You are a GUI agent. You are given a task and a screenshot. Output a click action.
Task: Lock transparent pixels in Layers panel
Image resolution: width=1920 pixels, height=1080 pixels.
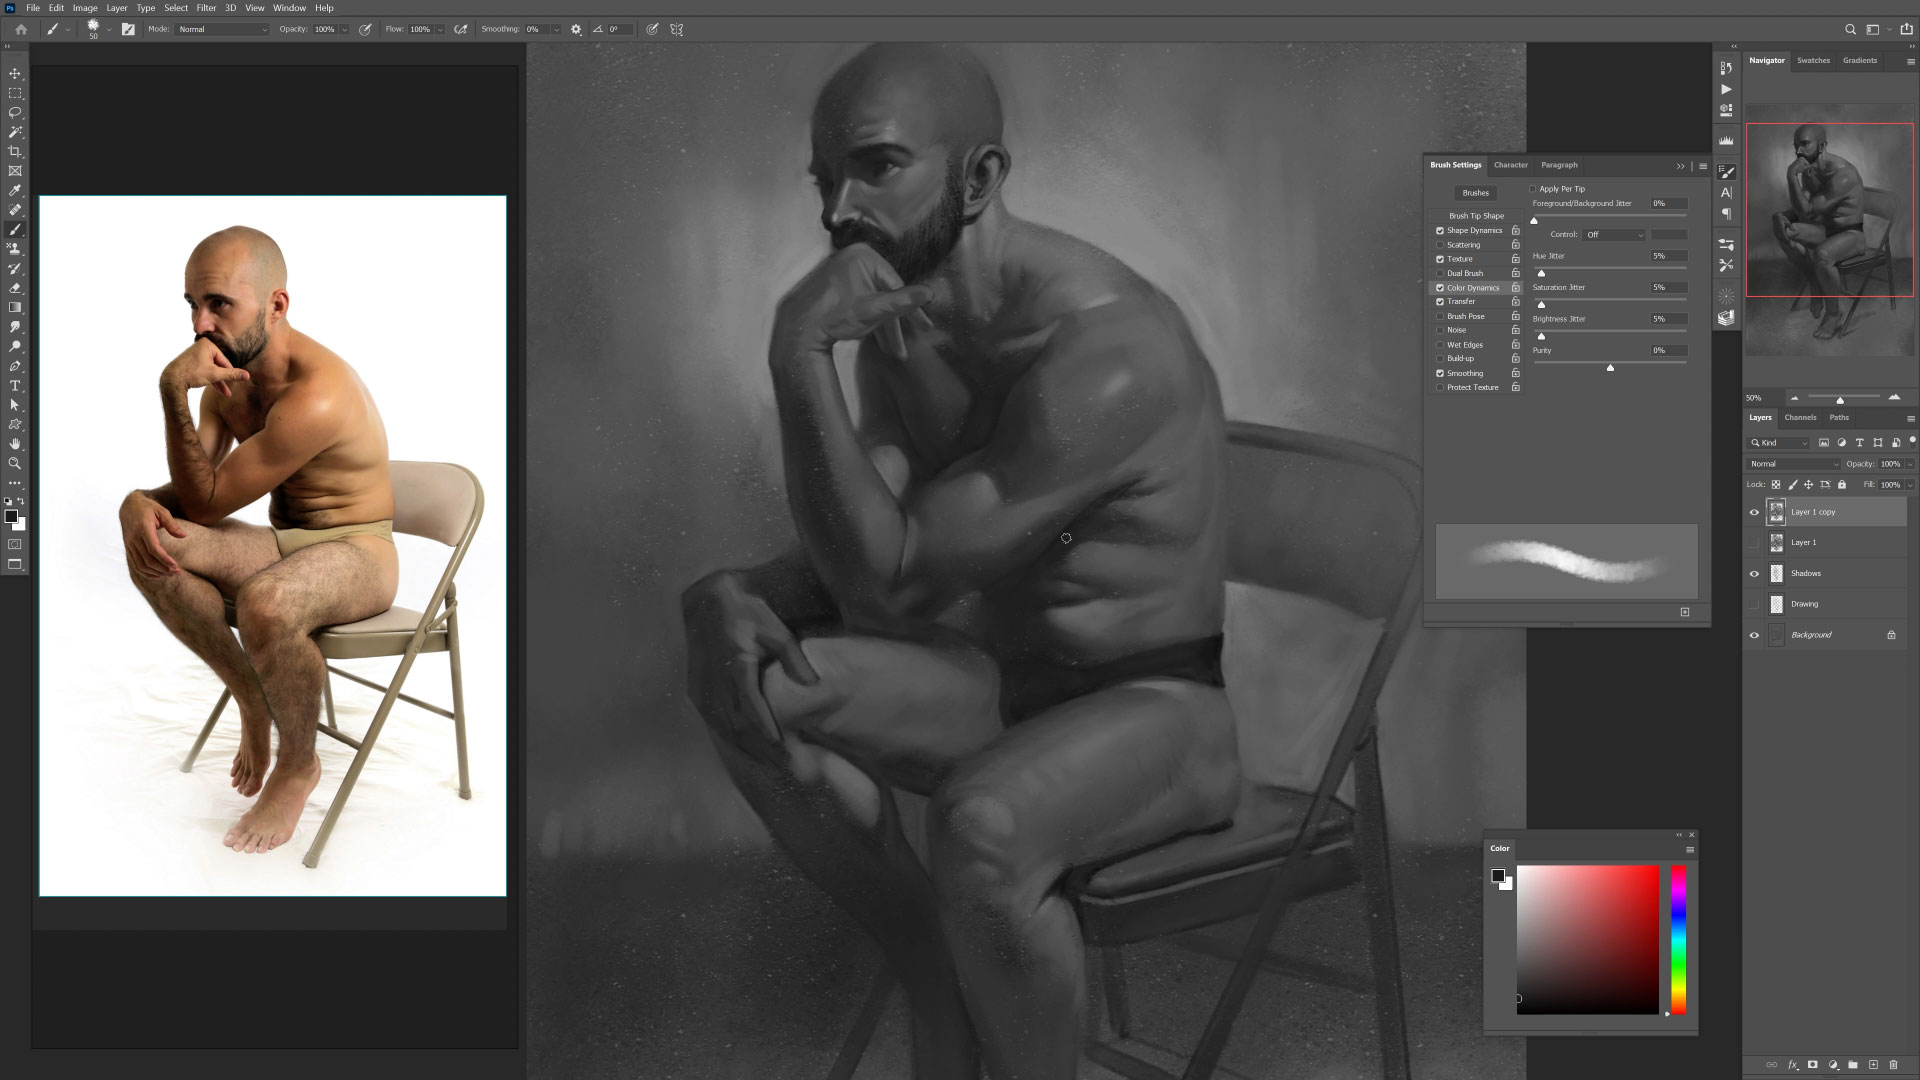[x=1776, y=485]
